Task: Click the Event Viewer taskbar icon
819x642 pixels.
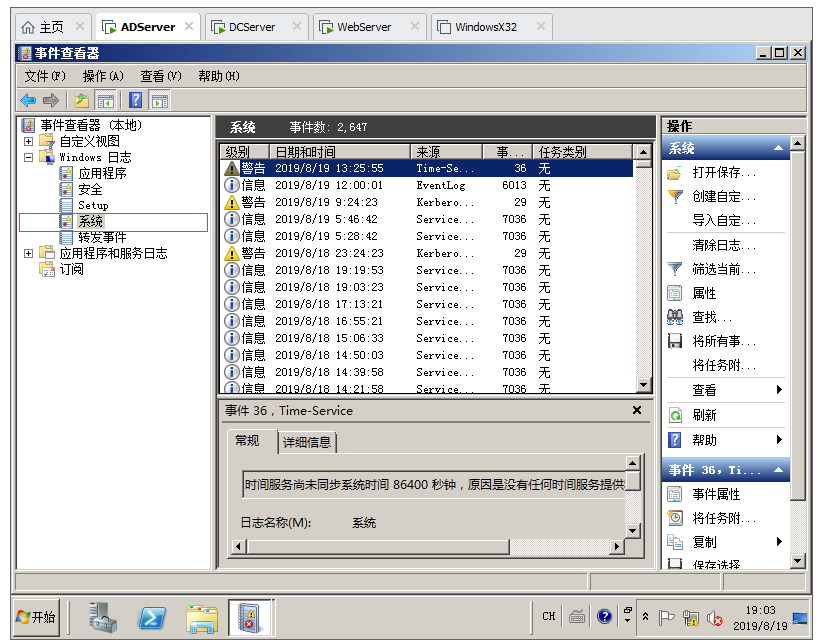Action: click(249, 617)
